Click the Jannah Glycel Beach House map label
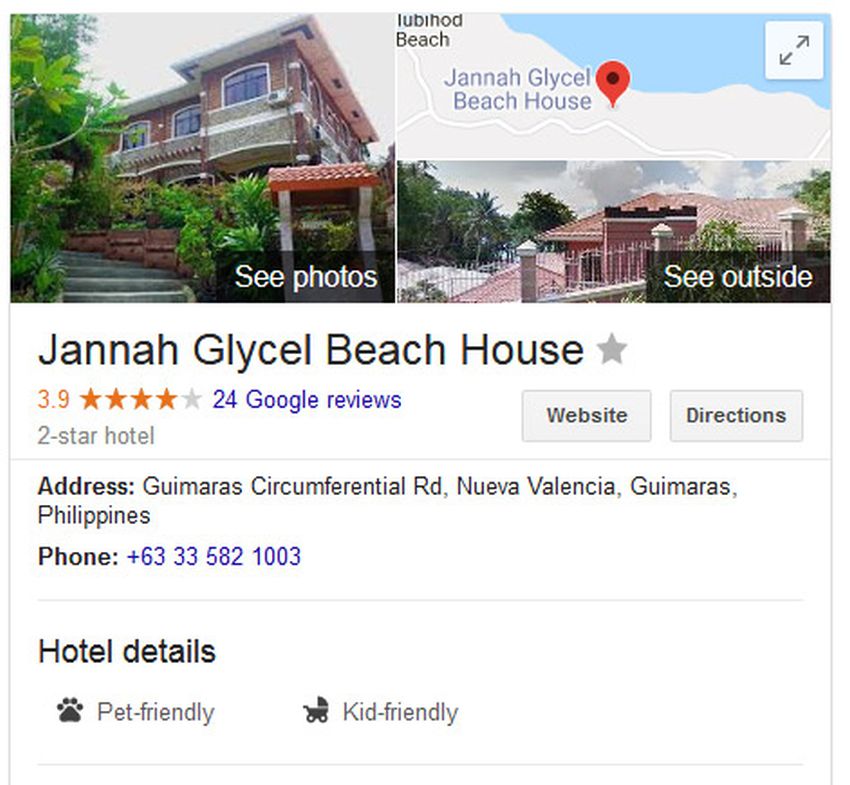 (x=518, y=89)
